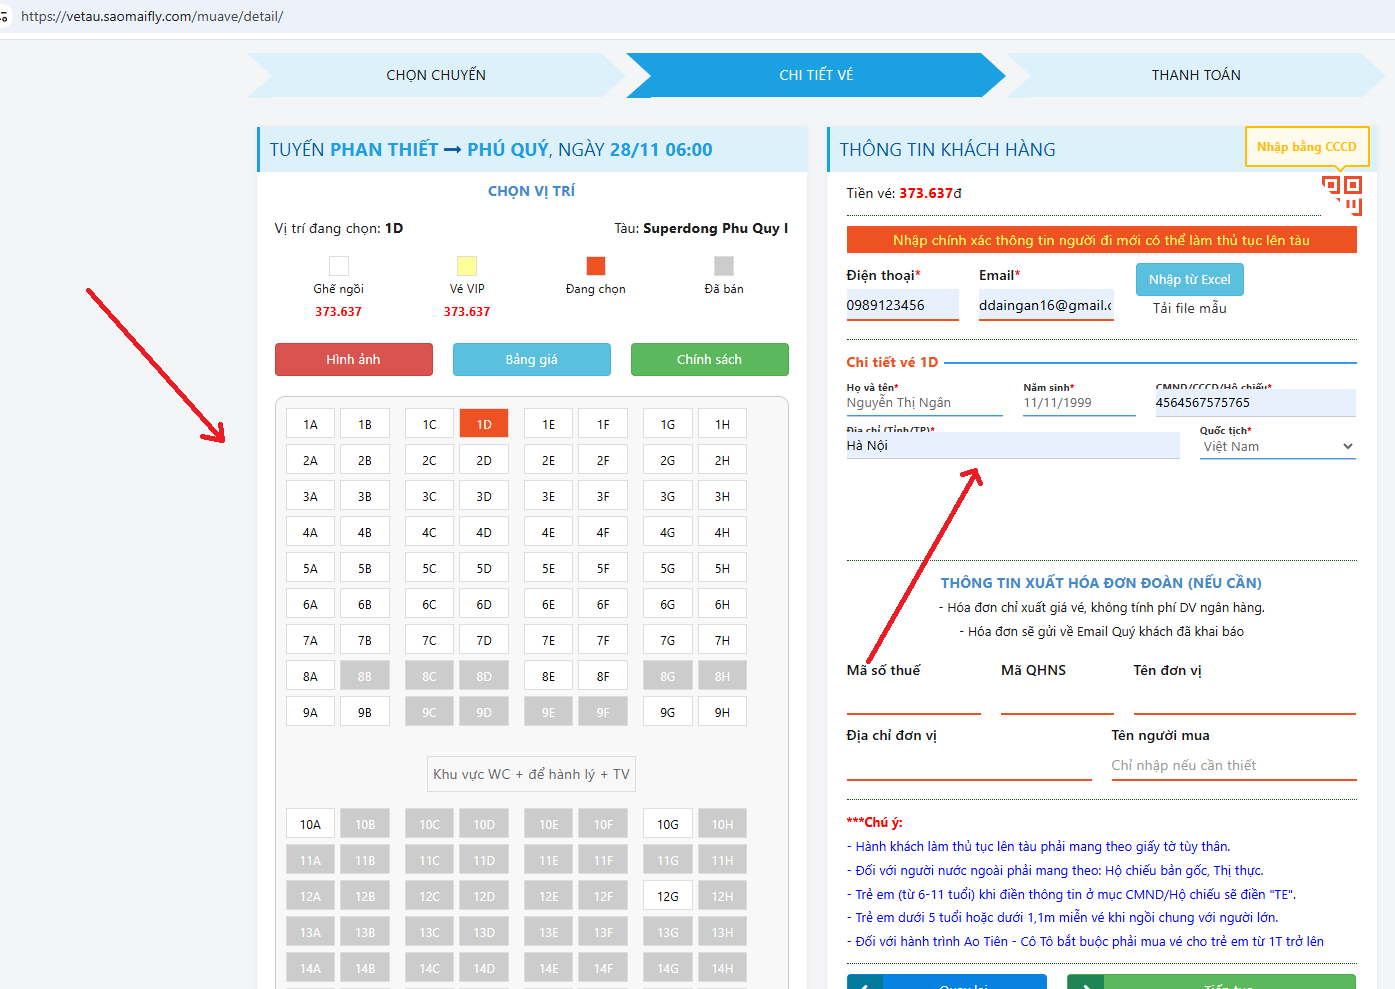This screenshot has height=989, width=1395.
Task: Download the sample file via Tải file mẫu
Action: coord(1189,308)
